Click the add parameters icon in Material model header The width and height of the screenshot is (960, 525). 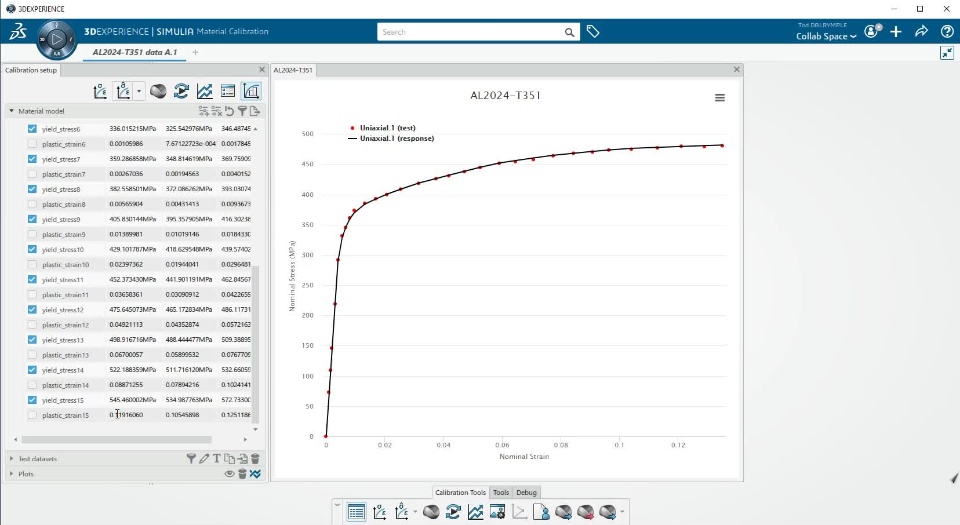[203, 111]
